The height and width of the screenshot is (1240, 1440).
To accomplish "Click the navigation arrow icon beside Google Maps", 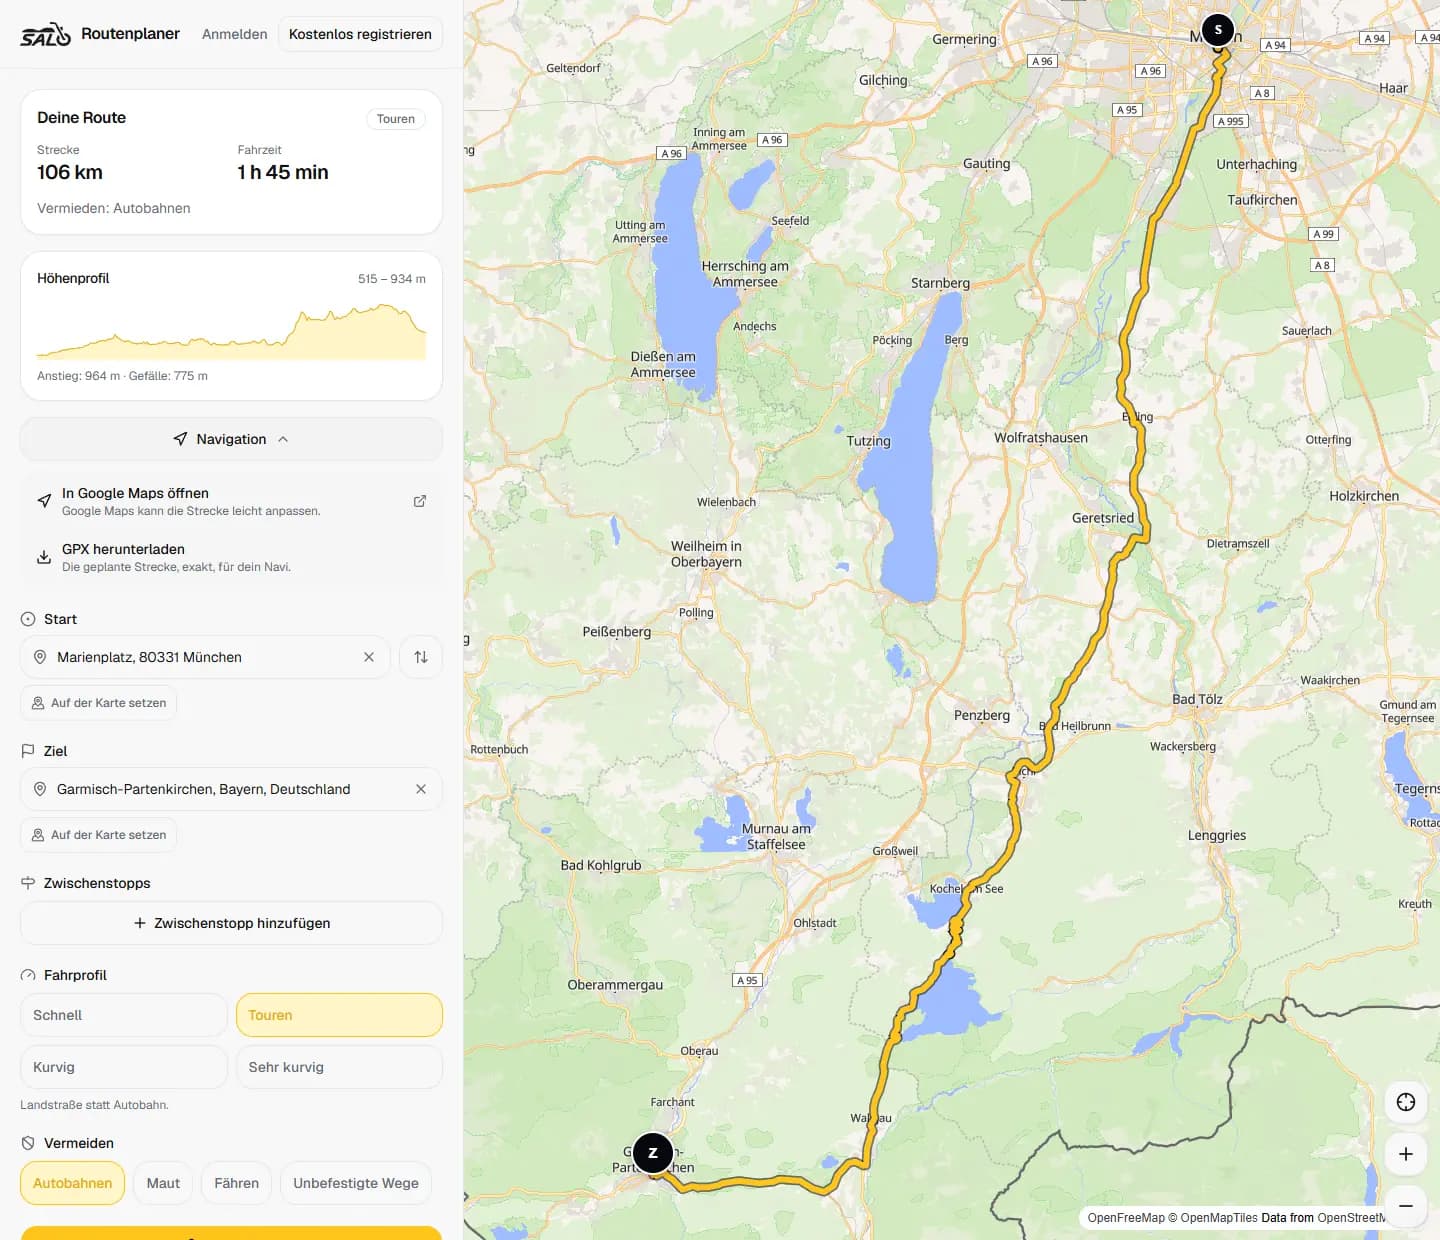I will click(x=44, y=501).
